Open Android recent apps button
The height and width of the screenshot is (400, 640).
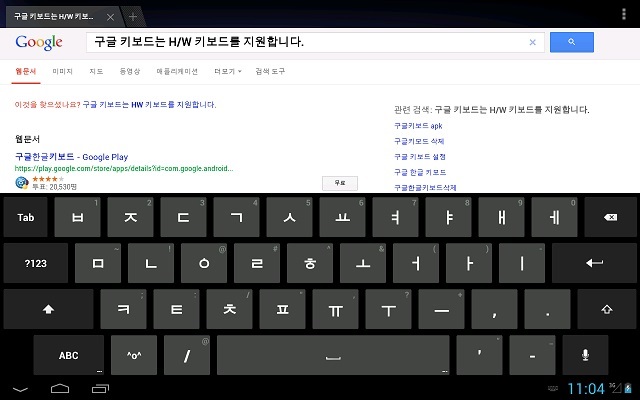pos(100,389)
